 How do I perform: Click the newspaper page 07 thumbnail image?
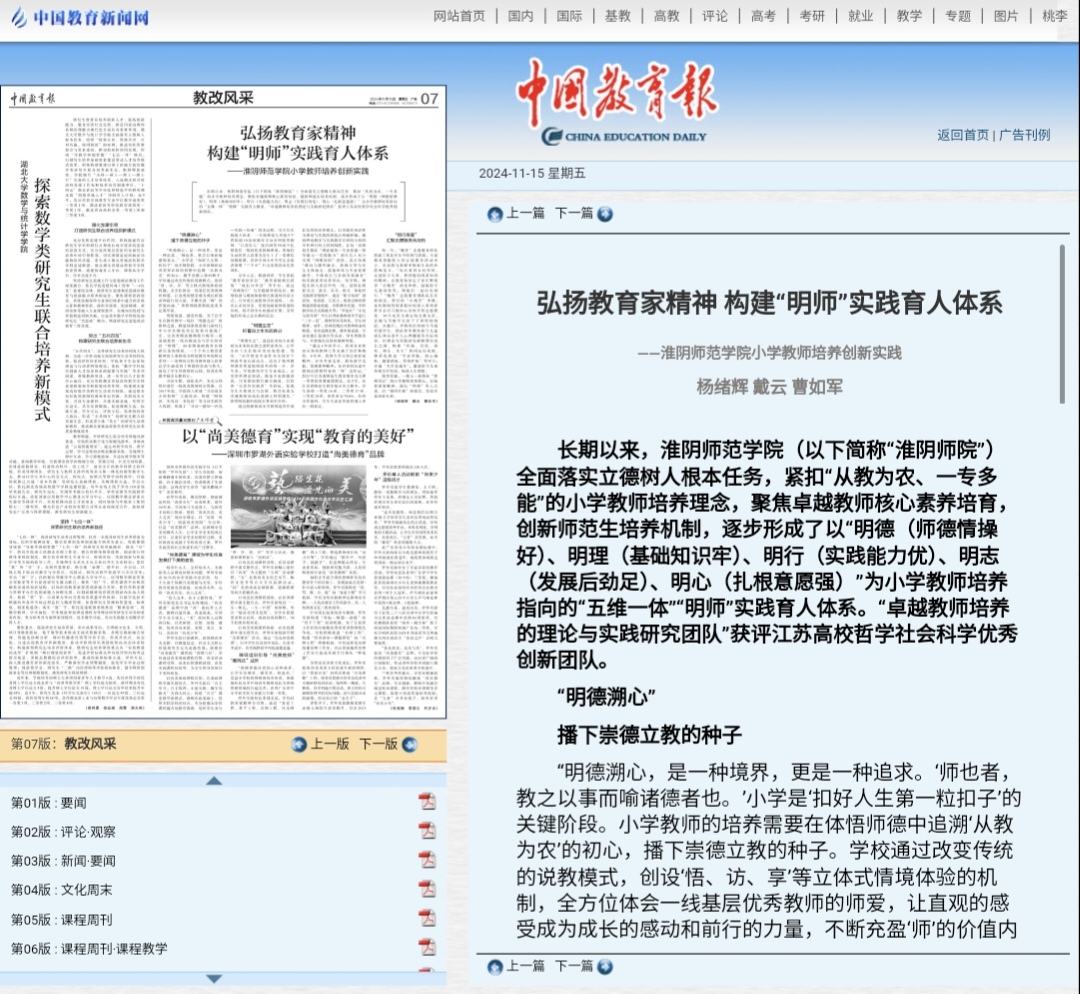223,402
